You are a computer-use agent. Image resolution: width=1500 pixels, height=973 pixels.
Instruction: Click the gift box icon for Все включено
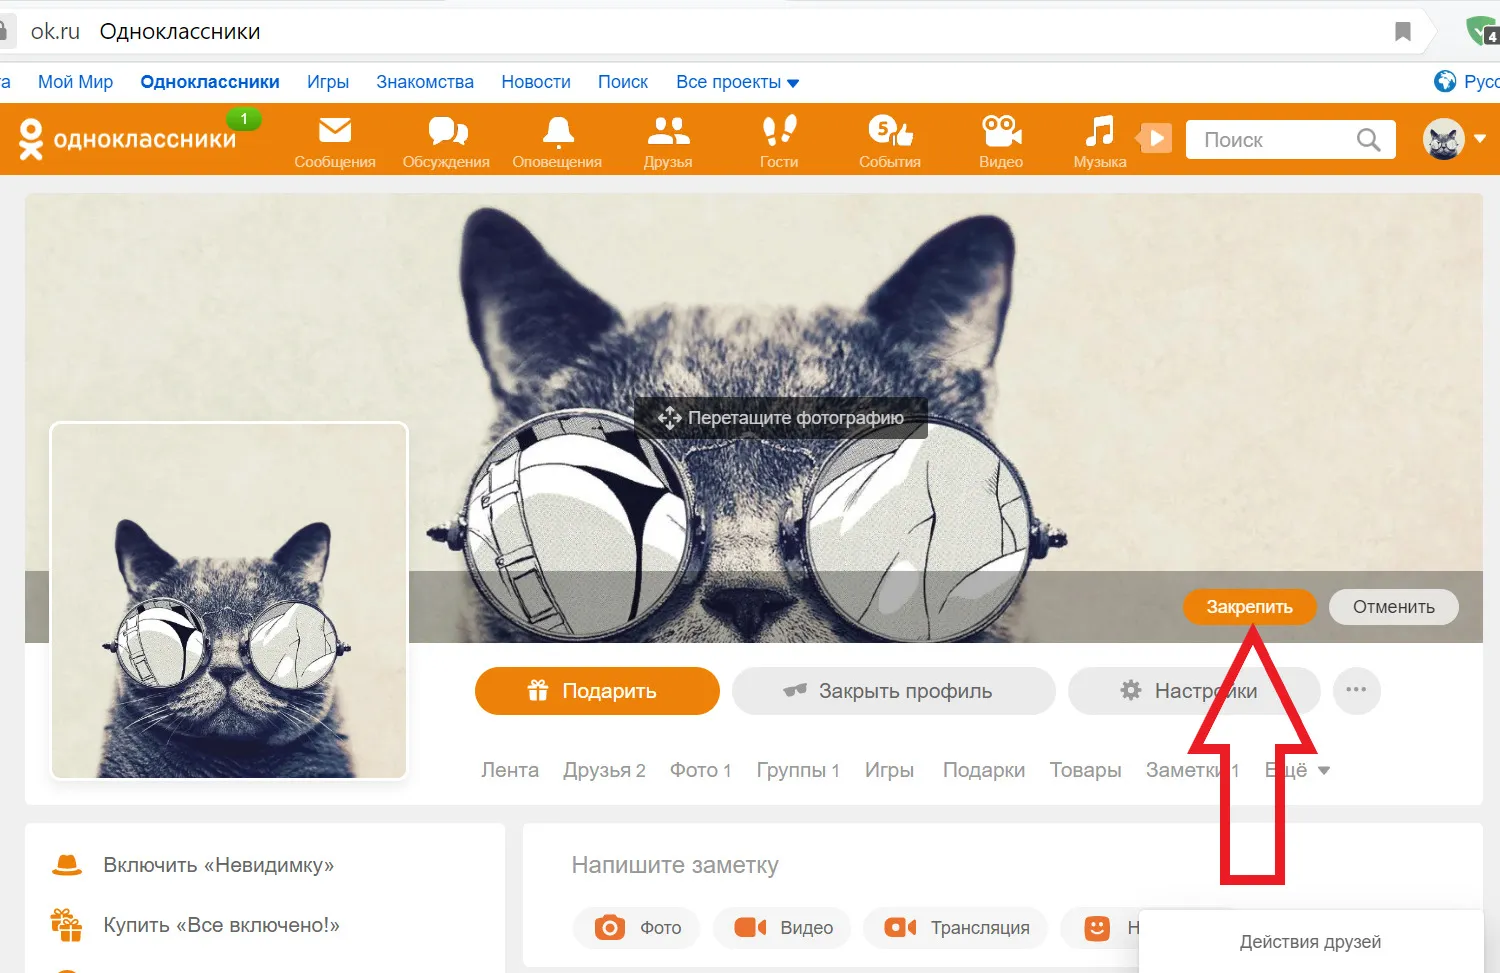(x=67, y=925)
